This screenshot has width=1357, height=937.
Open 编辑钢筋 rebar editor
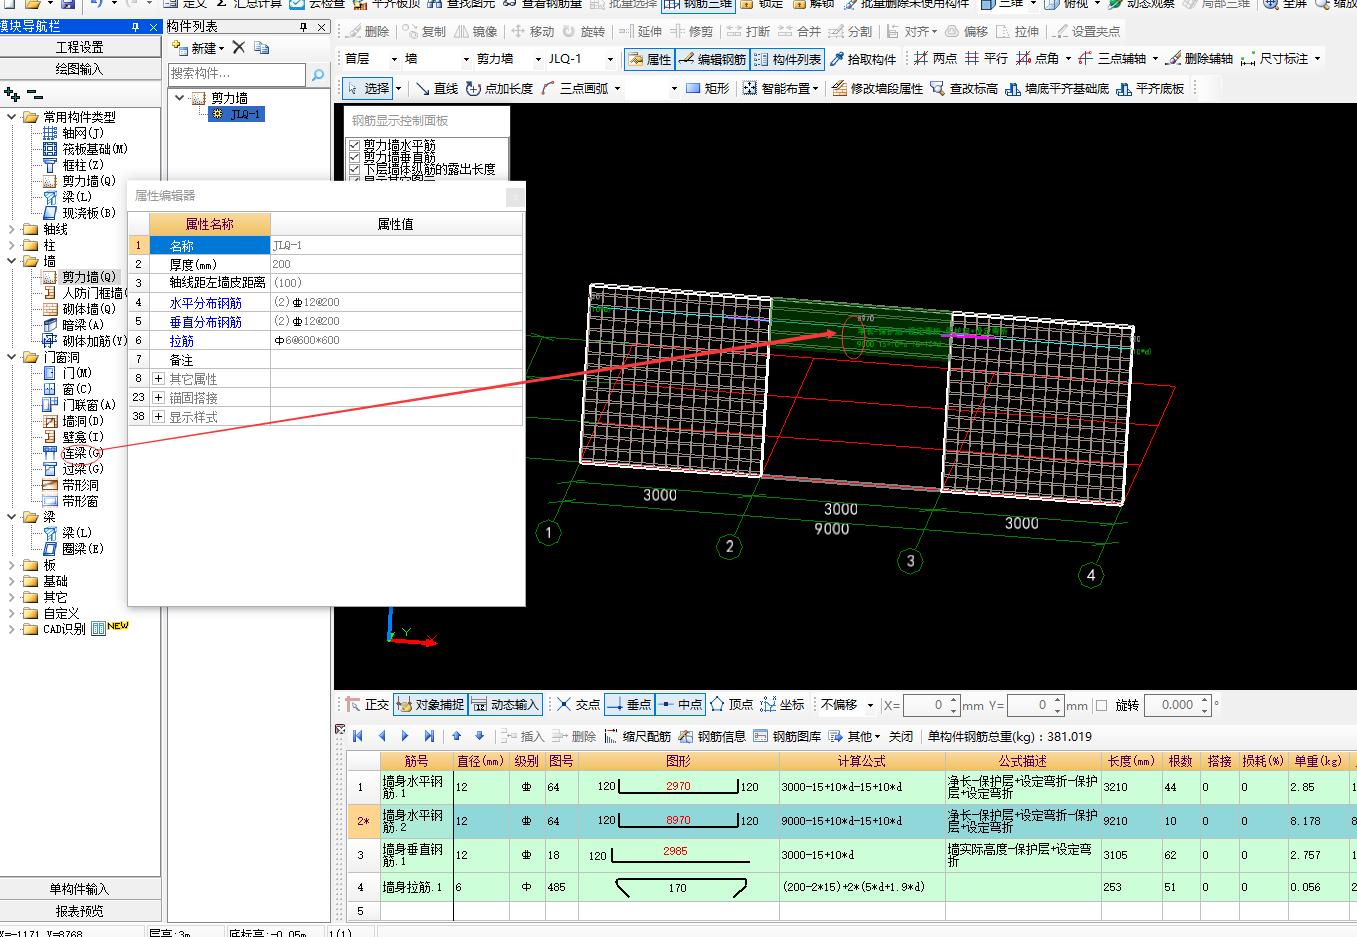coord(712,60)
